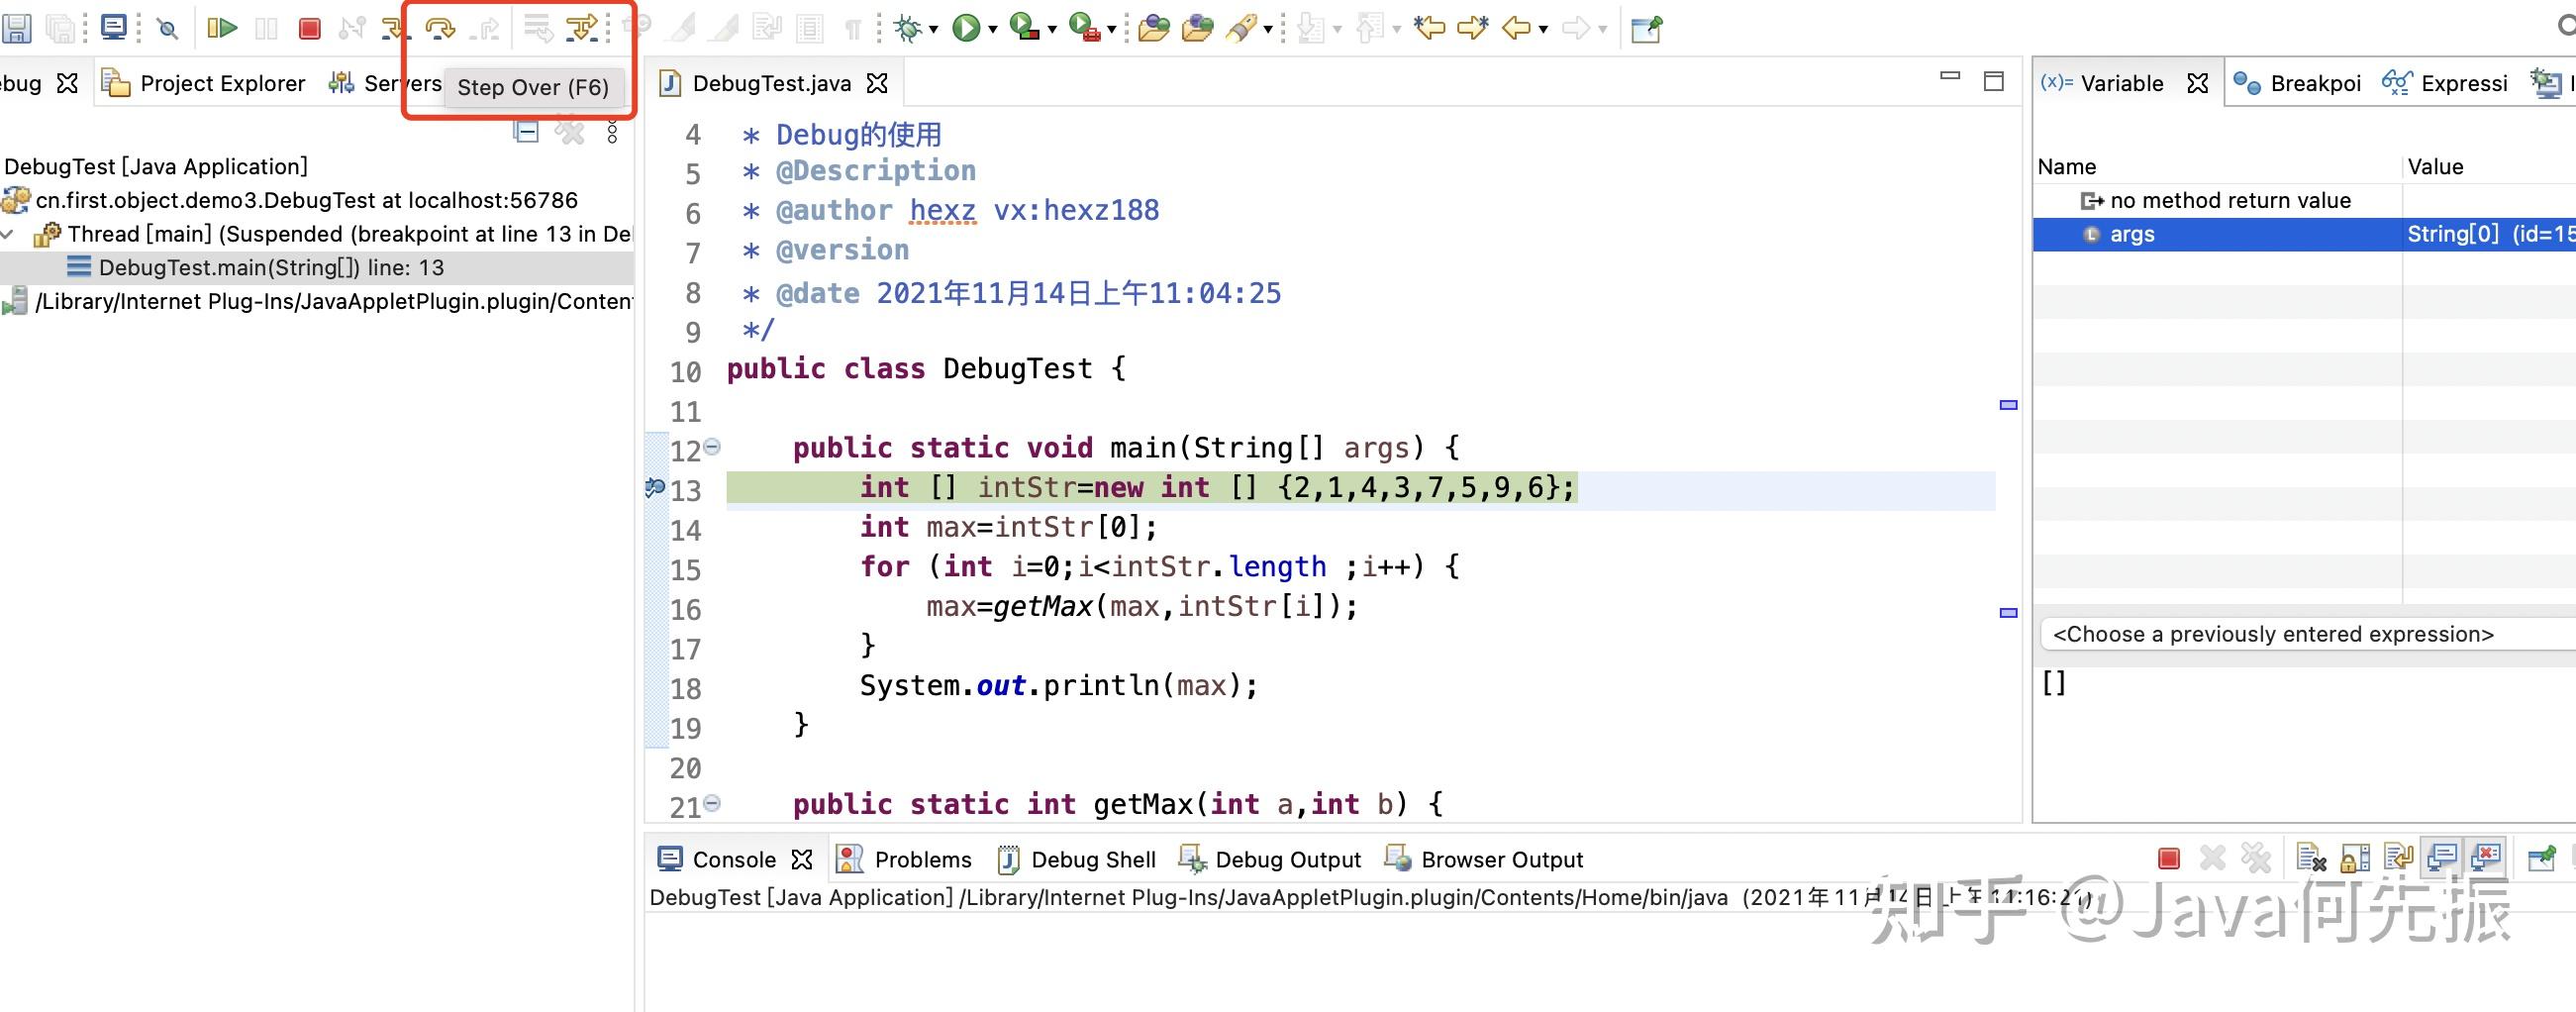Collapse all in Debug view
Screen dimensions: 2576x1012
point(526,131)
